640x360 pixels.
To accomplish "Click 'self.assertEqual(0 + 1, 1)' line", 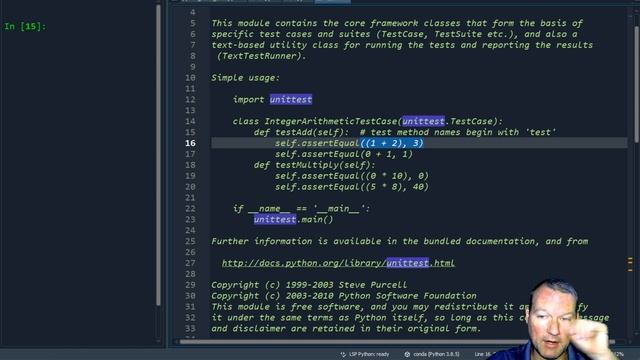I will (344, 154).
